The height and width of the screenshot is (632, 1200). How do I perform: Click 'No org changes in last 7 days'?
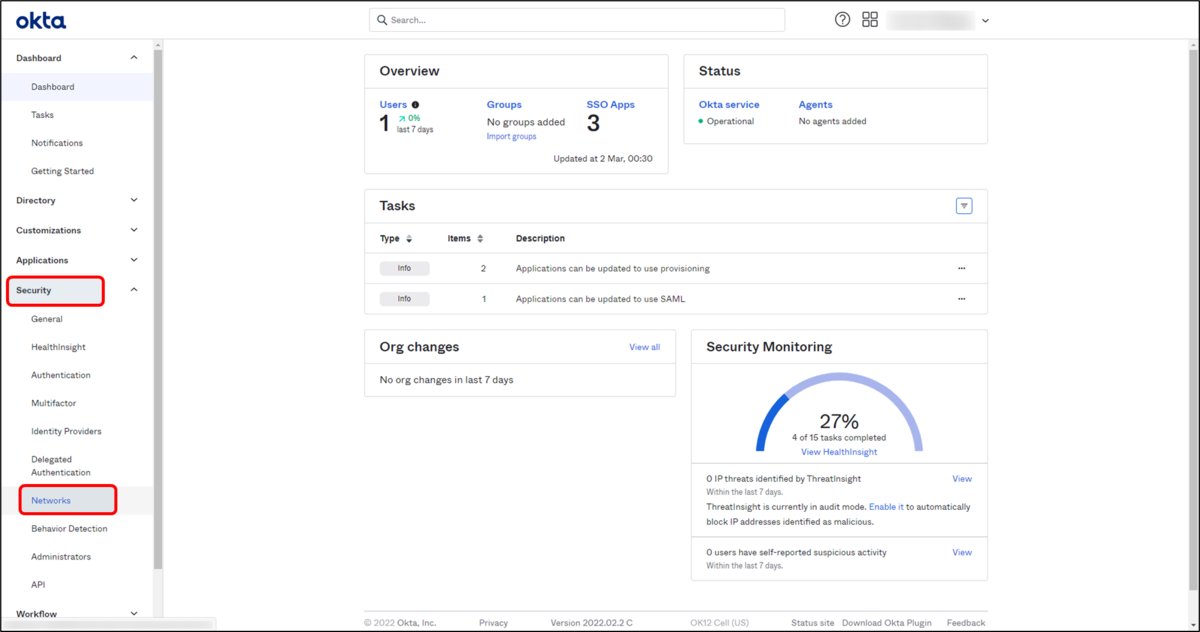(446, 380)
